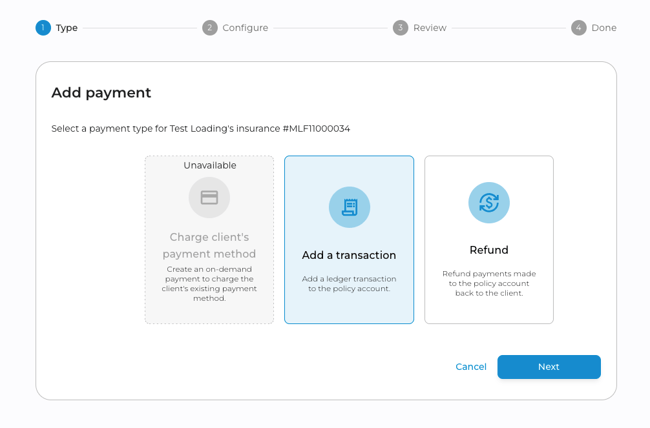Screen dimensions: 650x428
Task: Click the Type step label
Action: [67, 28]
